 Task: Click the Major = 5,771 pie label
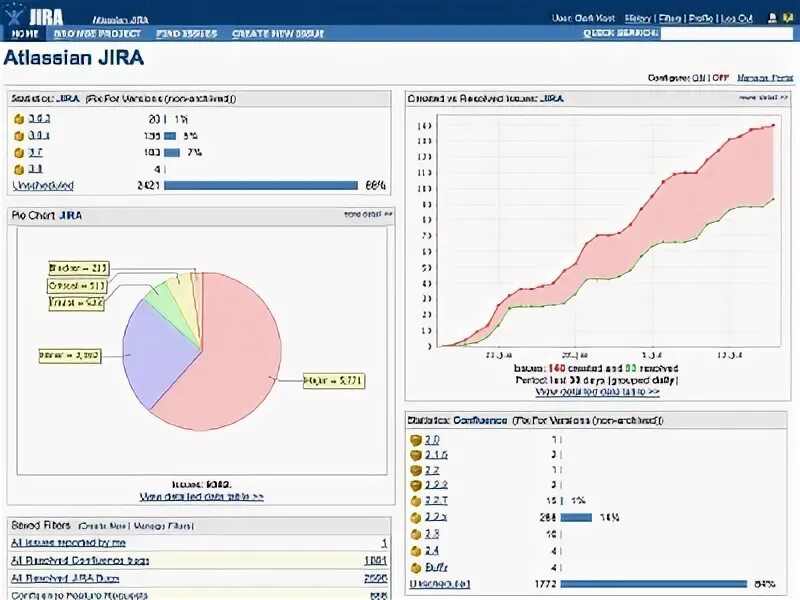(334, 381)
